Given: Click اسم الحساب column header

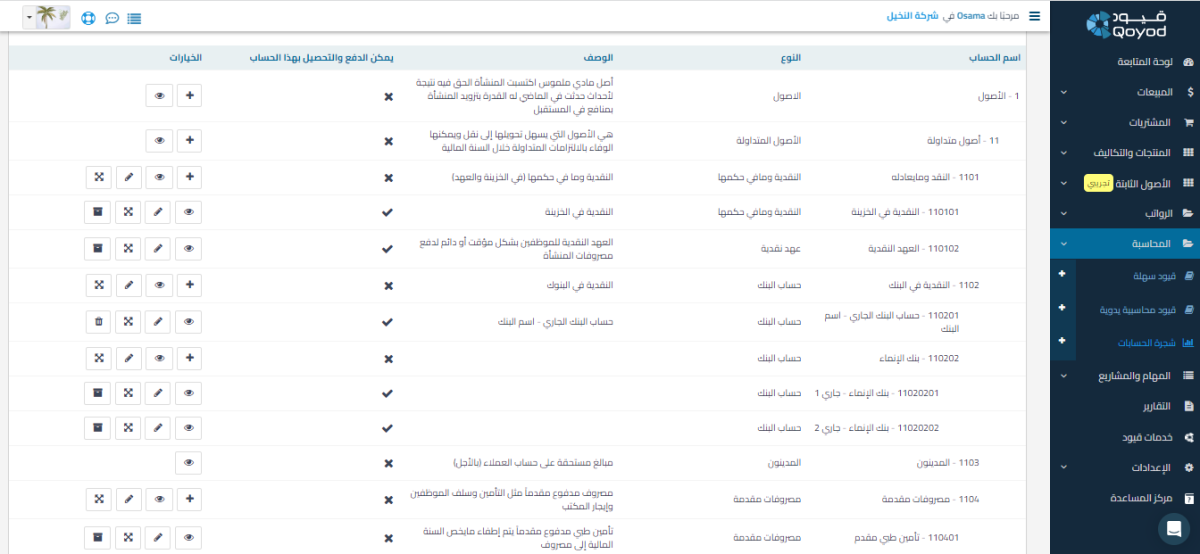Looking at the screenshot, I should [x=996, y=58].
